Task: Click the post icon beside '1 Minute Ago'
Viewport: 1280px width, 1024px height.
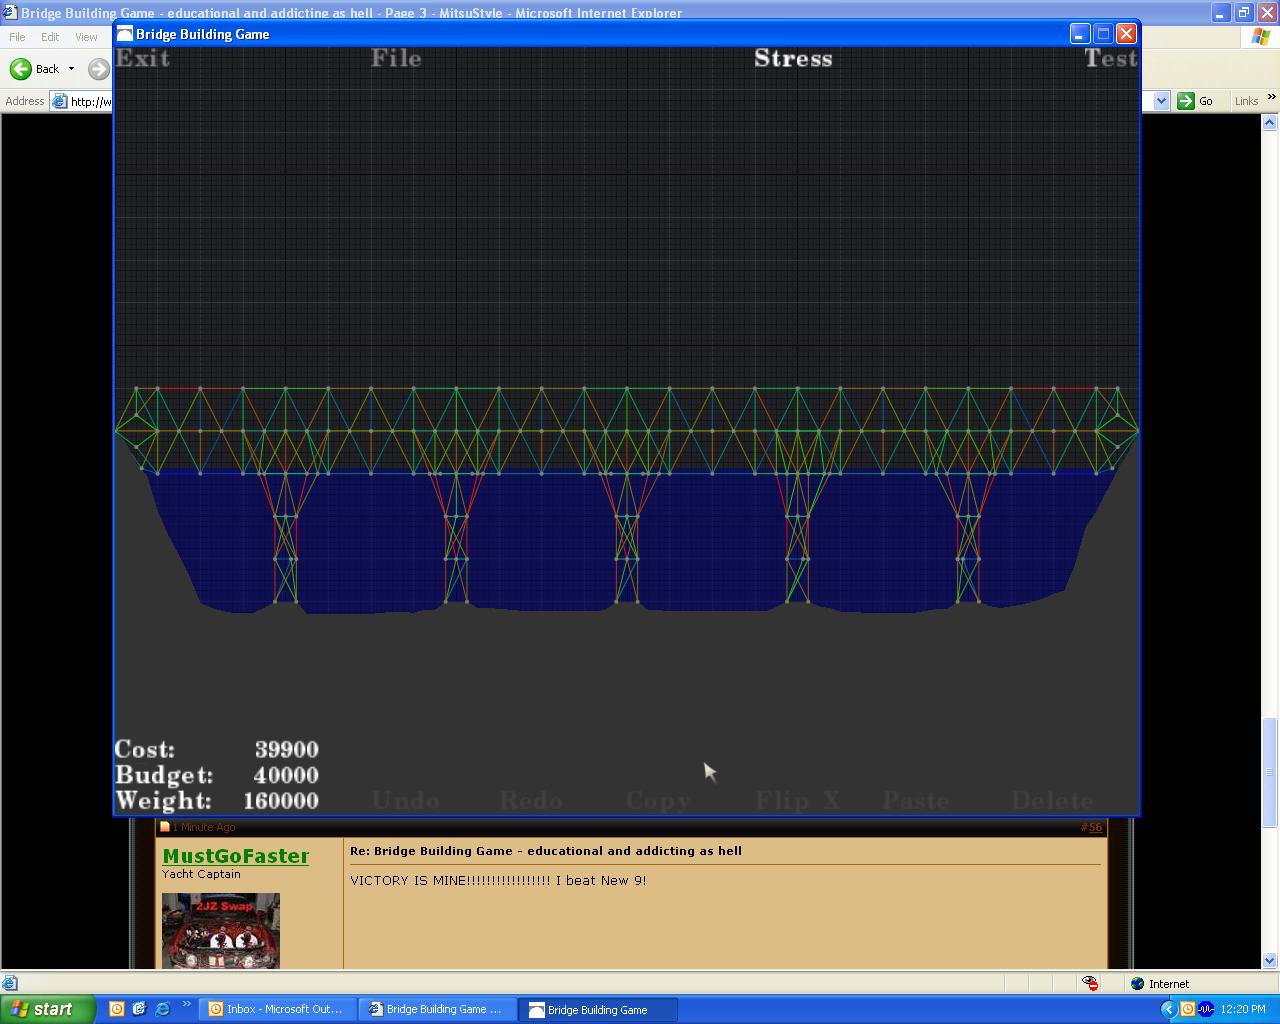Action: (165, 827)
